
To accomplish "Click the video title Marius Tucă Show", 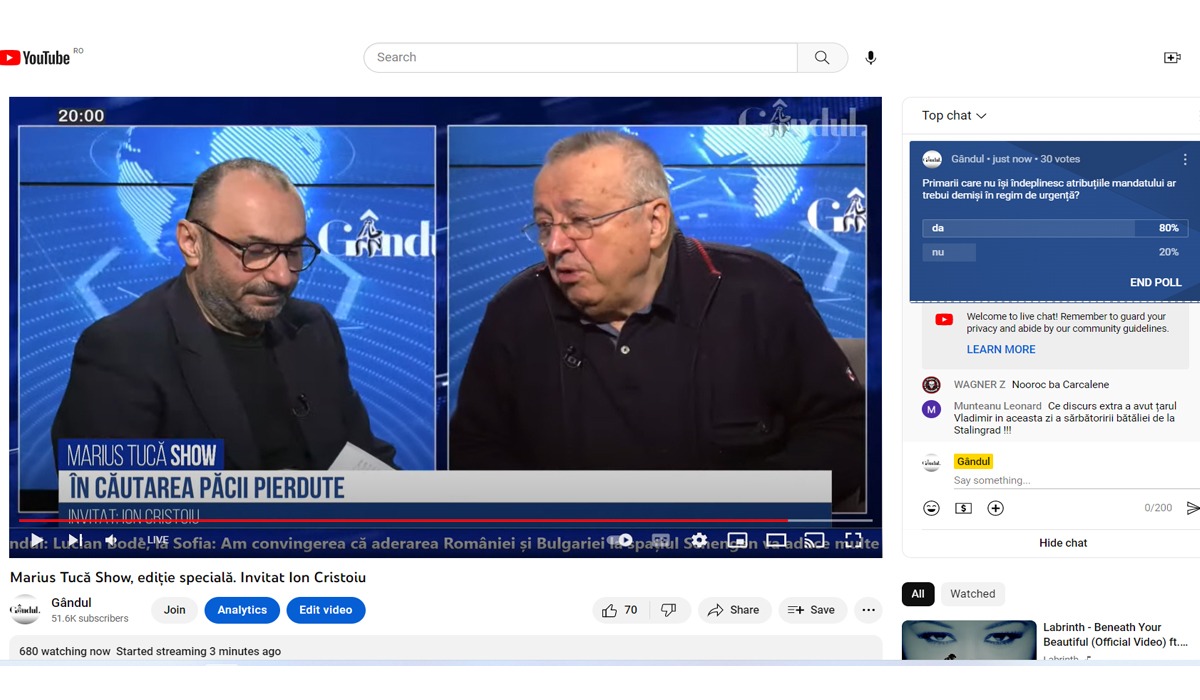I will 188,578.
